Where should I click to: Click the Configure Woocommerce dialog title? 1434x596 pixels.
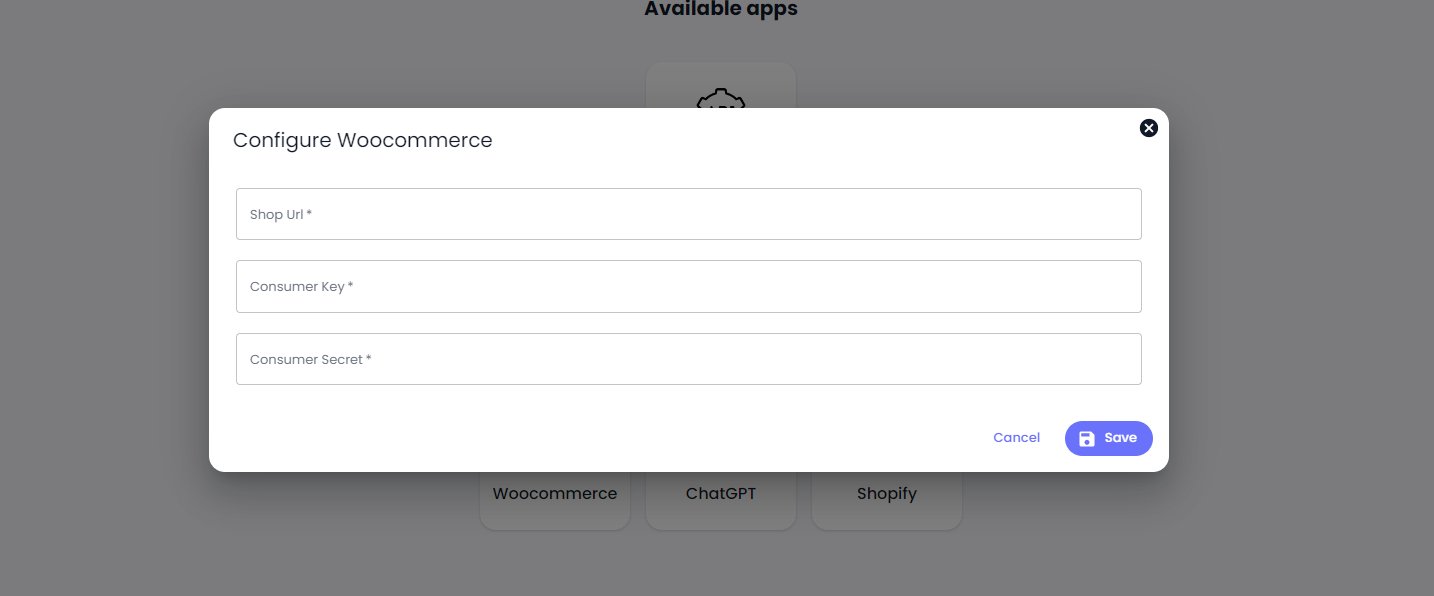click(362, 140)
